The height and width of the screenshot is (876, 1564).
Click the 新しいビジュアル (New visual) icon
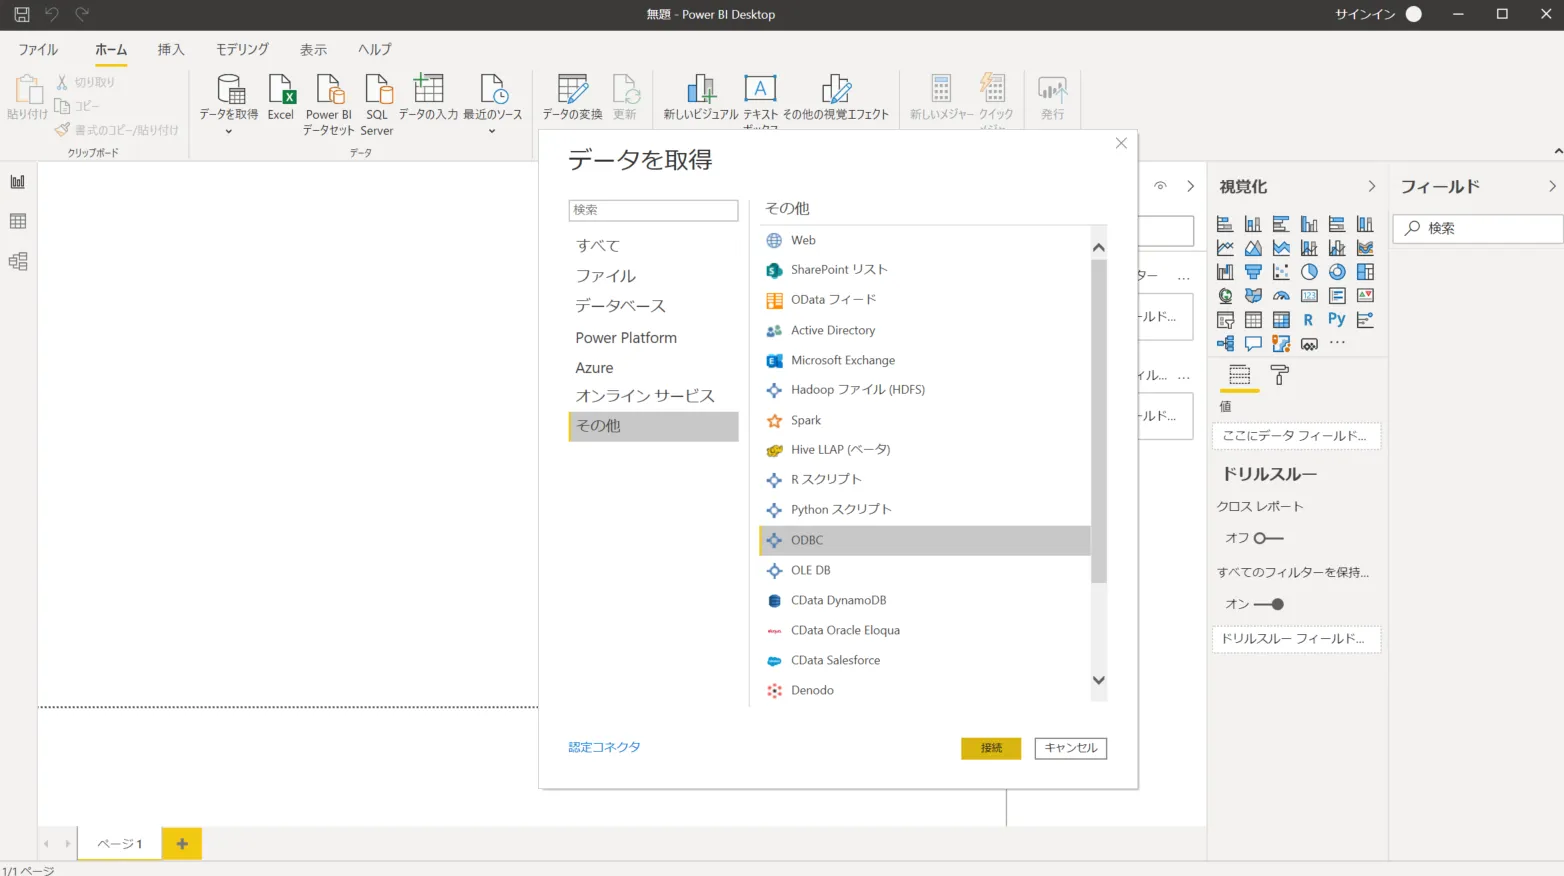700,91
